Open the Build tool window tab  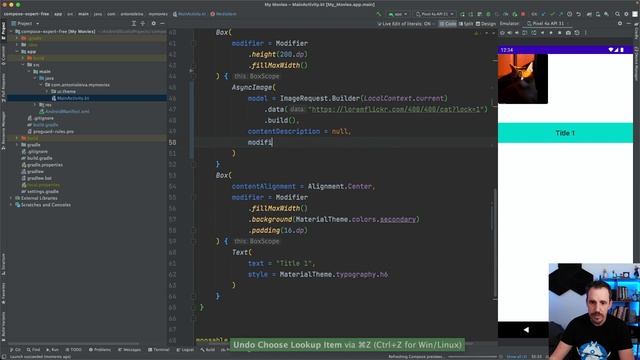pyautogui.click(x=208, y=350)
